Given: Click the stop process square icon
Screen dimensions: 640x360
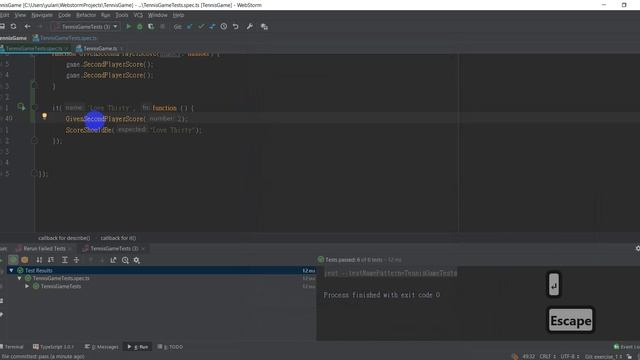Looking at the screenshot, I should coord(162,27).
